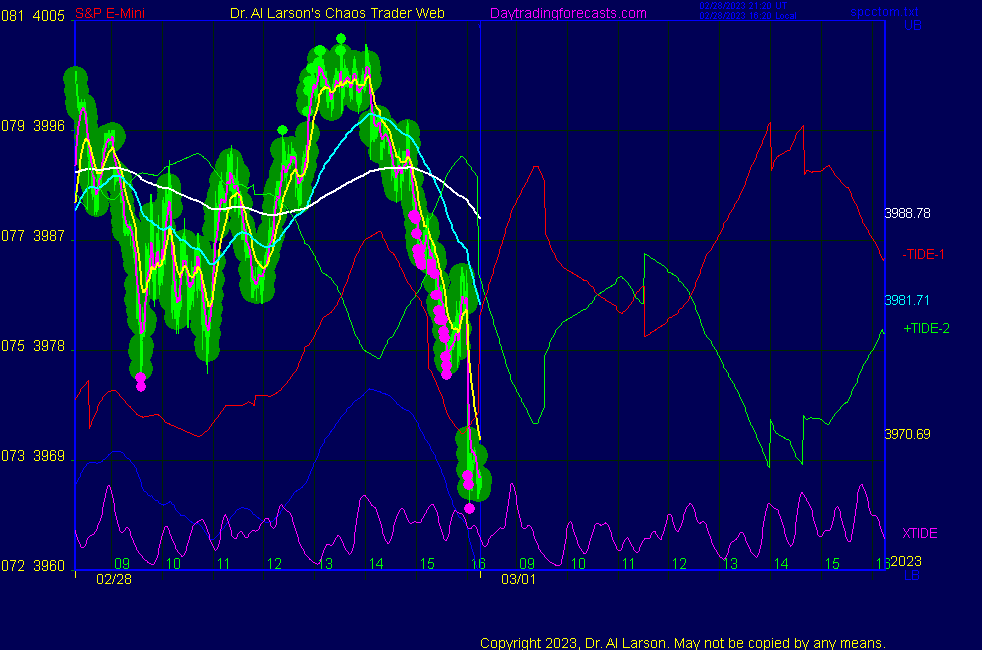Select the UB upper bound label

(x=912, y=26)
